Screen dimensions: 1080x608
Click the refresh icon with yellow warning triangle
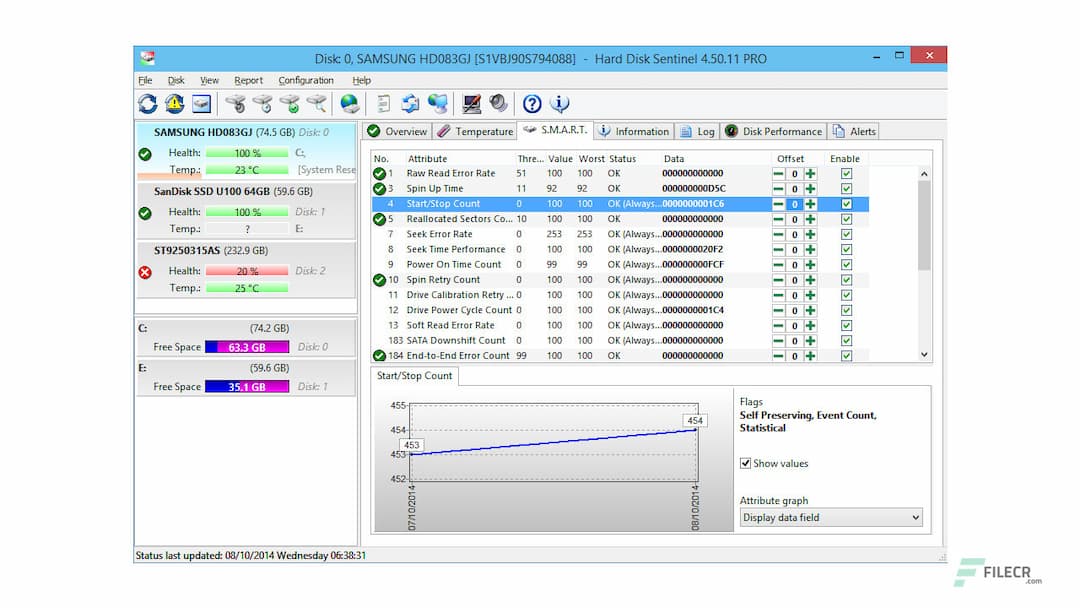(x=174, y=104)
